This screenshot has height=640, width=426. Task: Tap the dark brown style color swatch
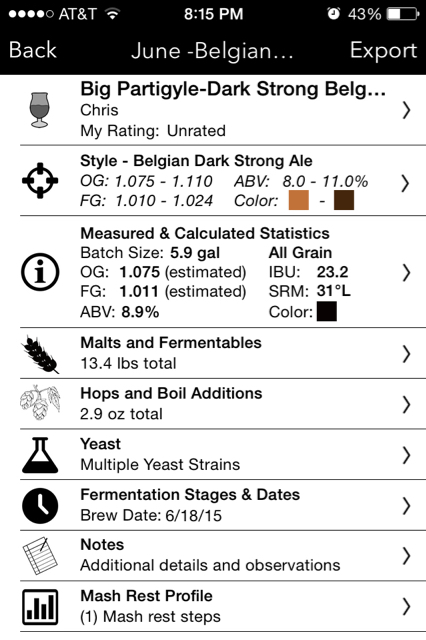tap(344, 200)
